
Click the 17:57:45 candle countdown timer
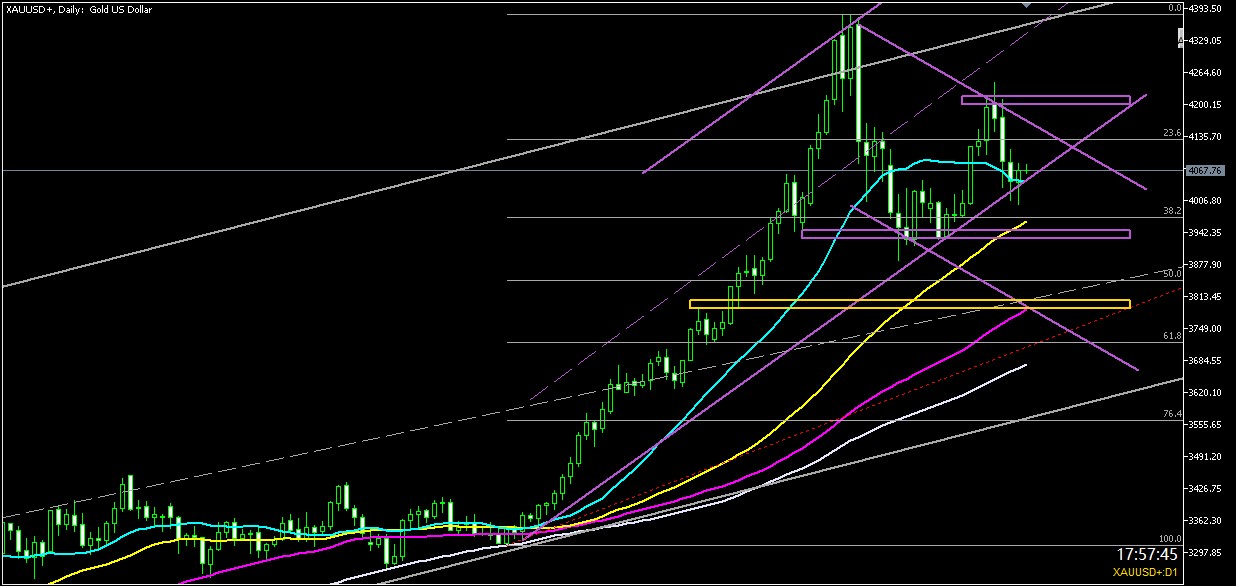pyautogui.click(x=1150, y=553)
